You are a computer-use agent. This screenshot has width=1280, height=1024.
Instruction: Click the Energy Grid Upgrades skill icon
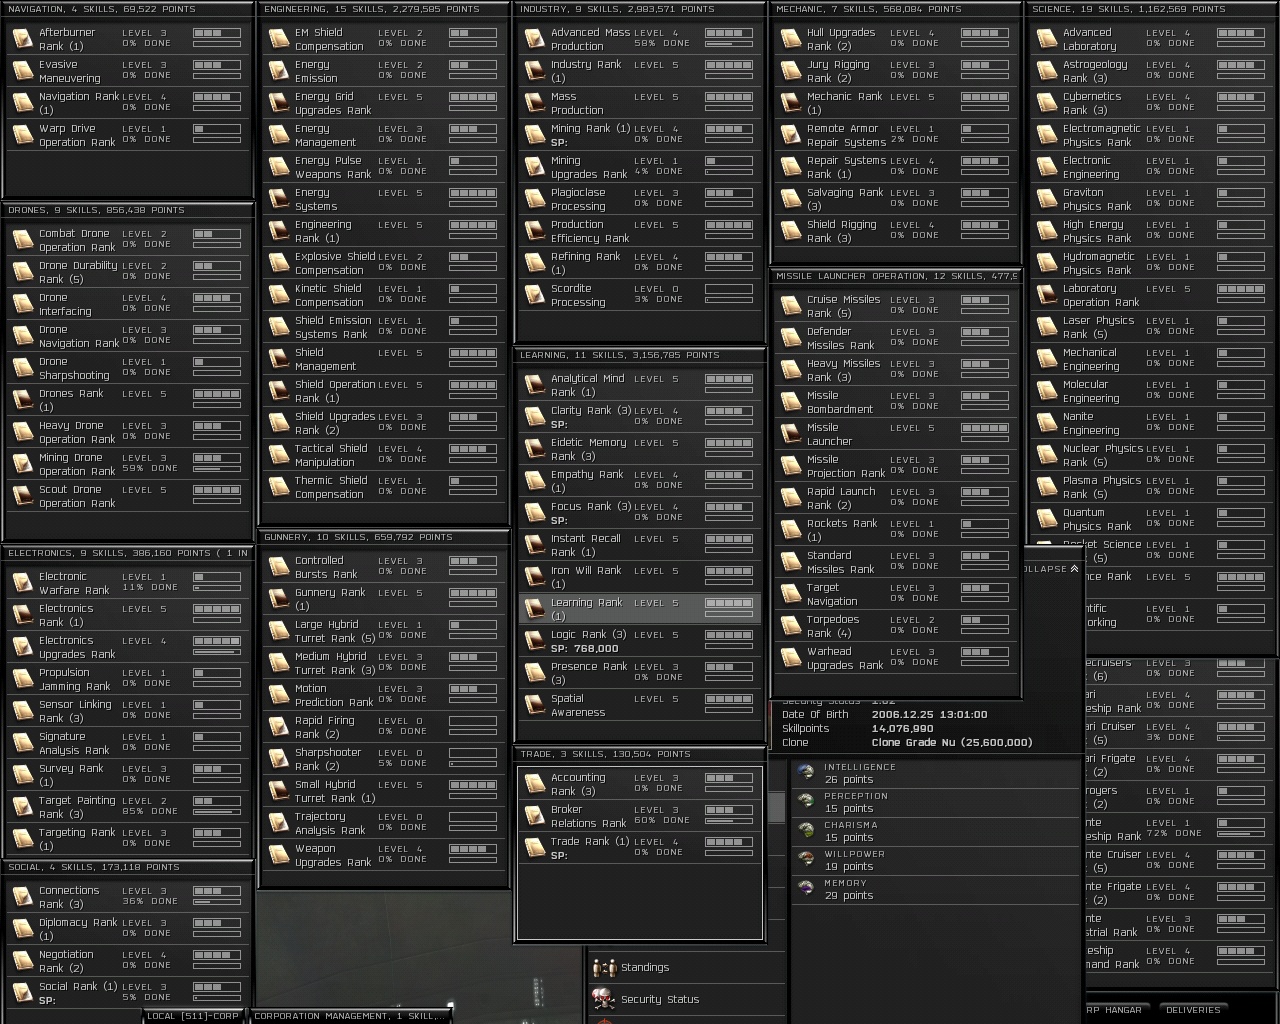pyautogui.click(x=279, y=103)
